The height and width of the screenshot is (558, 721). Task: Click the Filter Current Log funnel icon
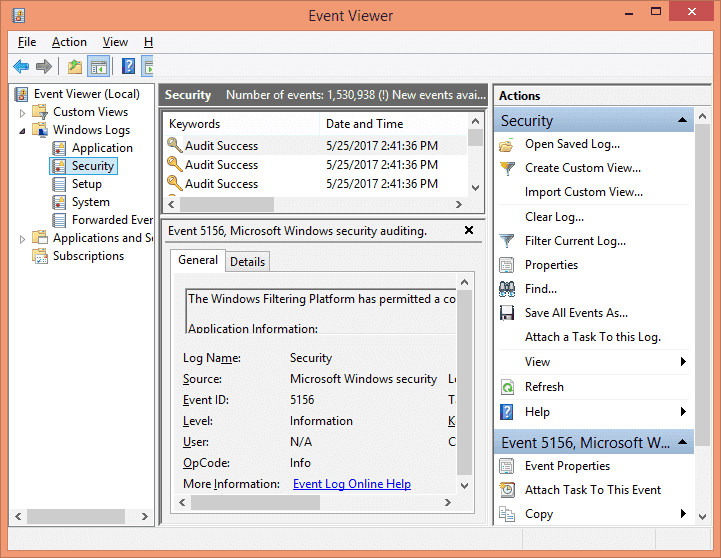coord(507,241)
